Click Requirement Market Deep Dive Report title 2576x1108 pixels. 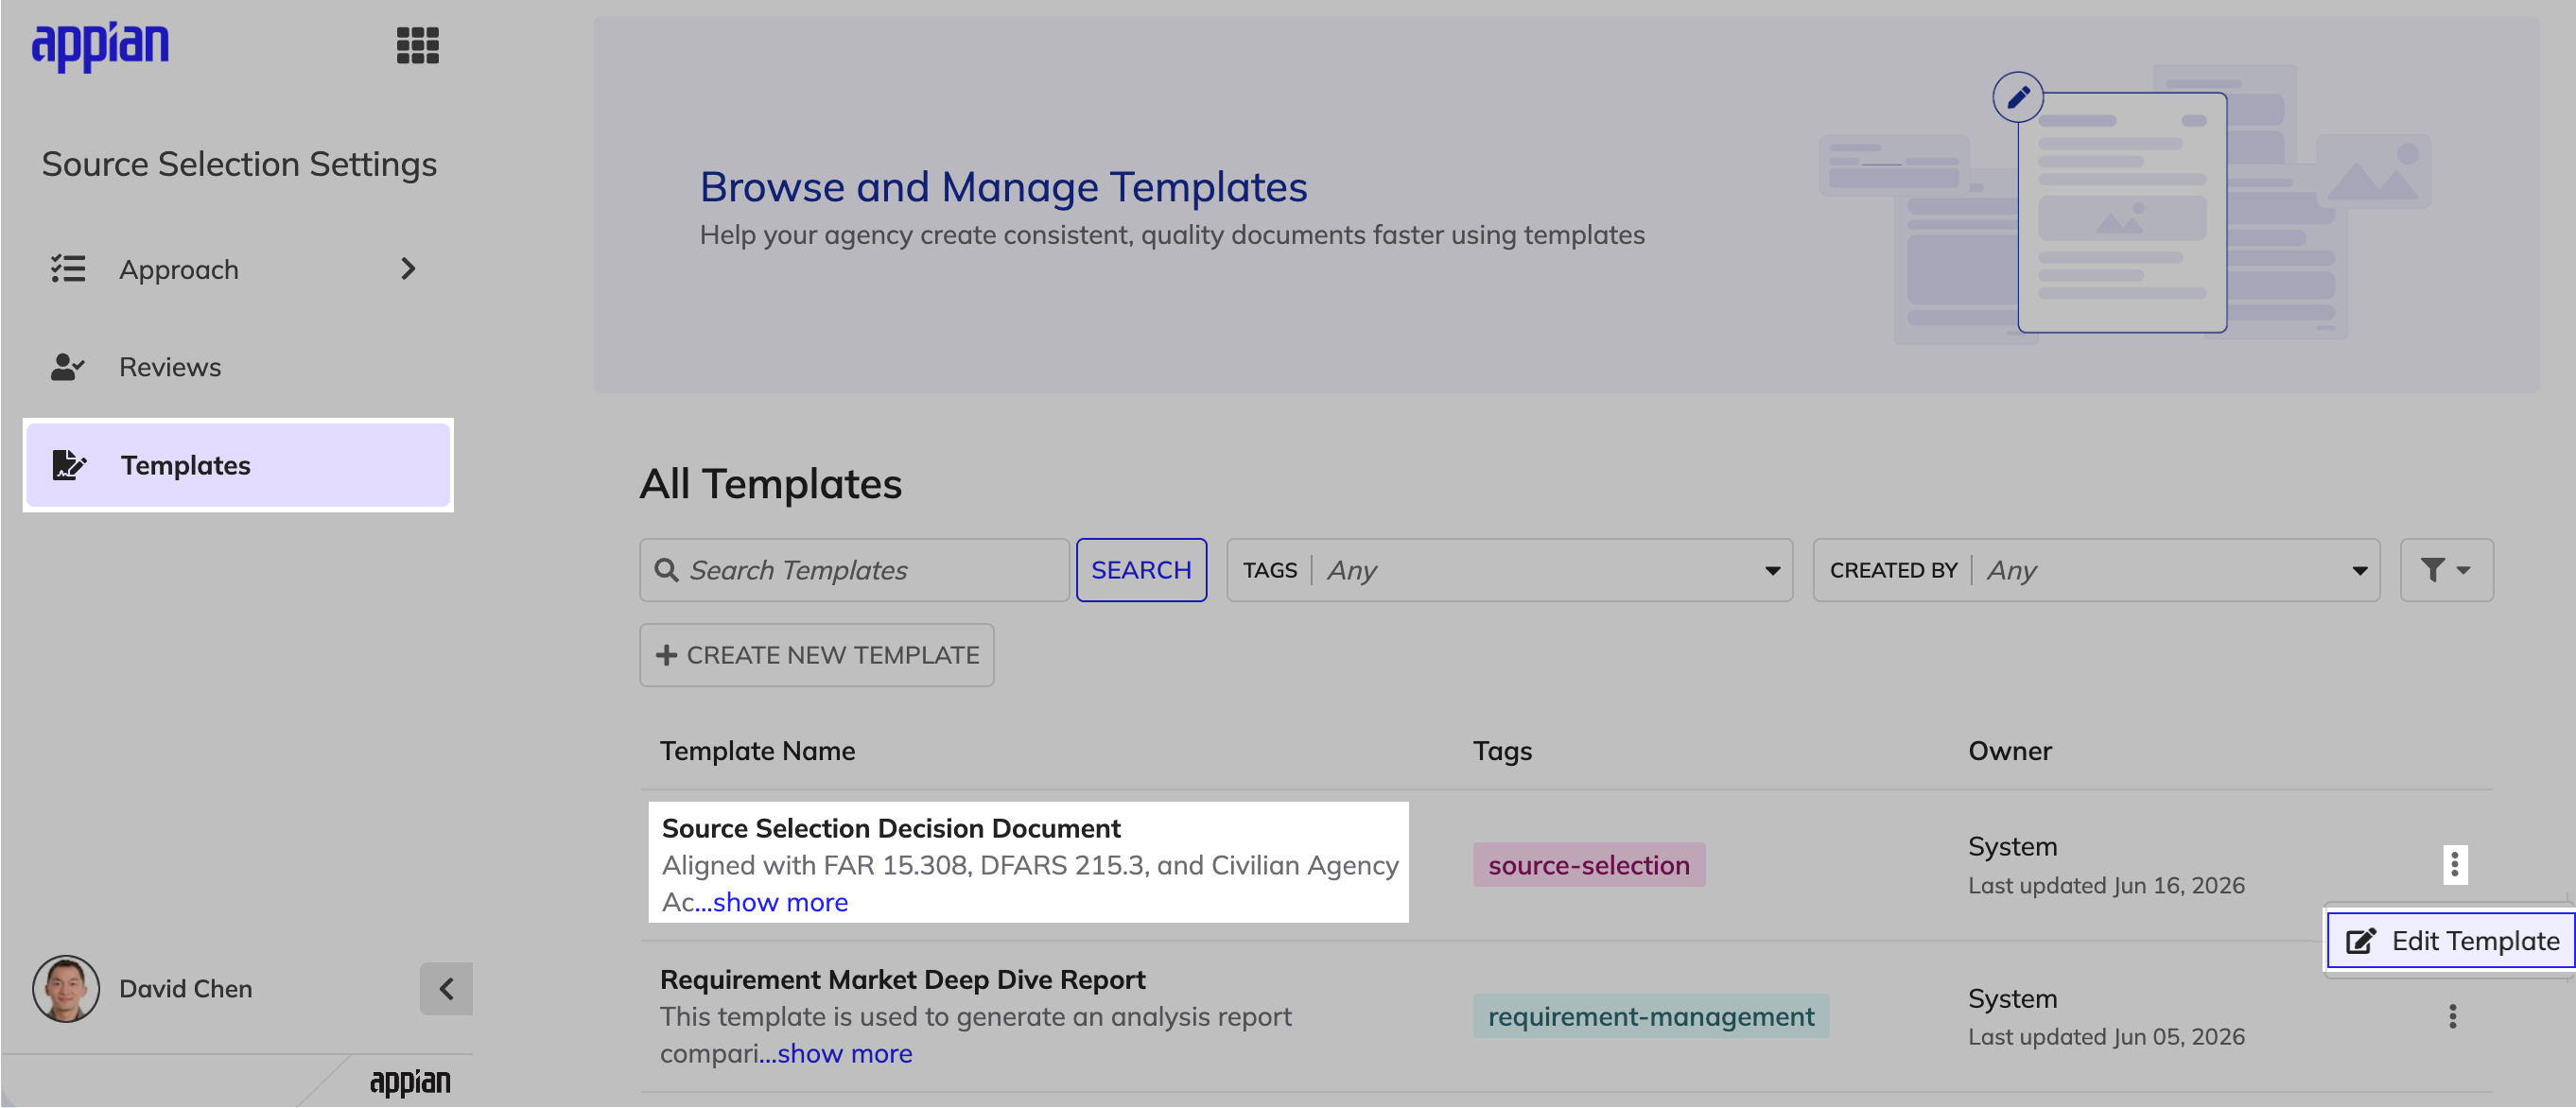(903, 979)
